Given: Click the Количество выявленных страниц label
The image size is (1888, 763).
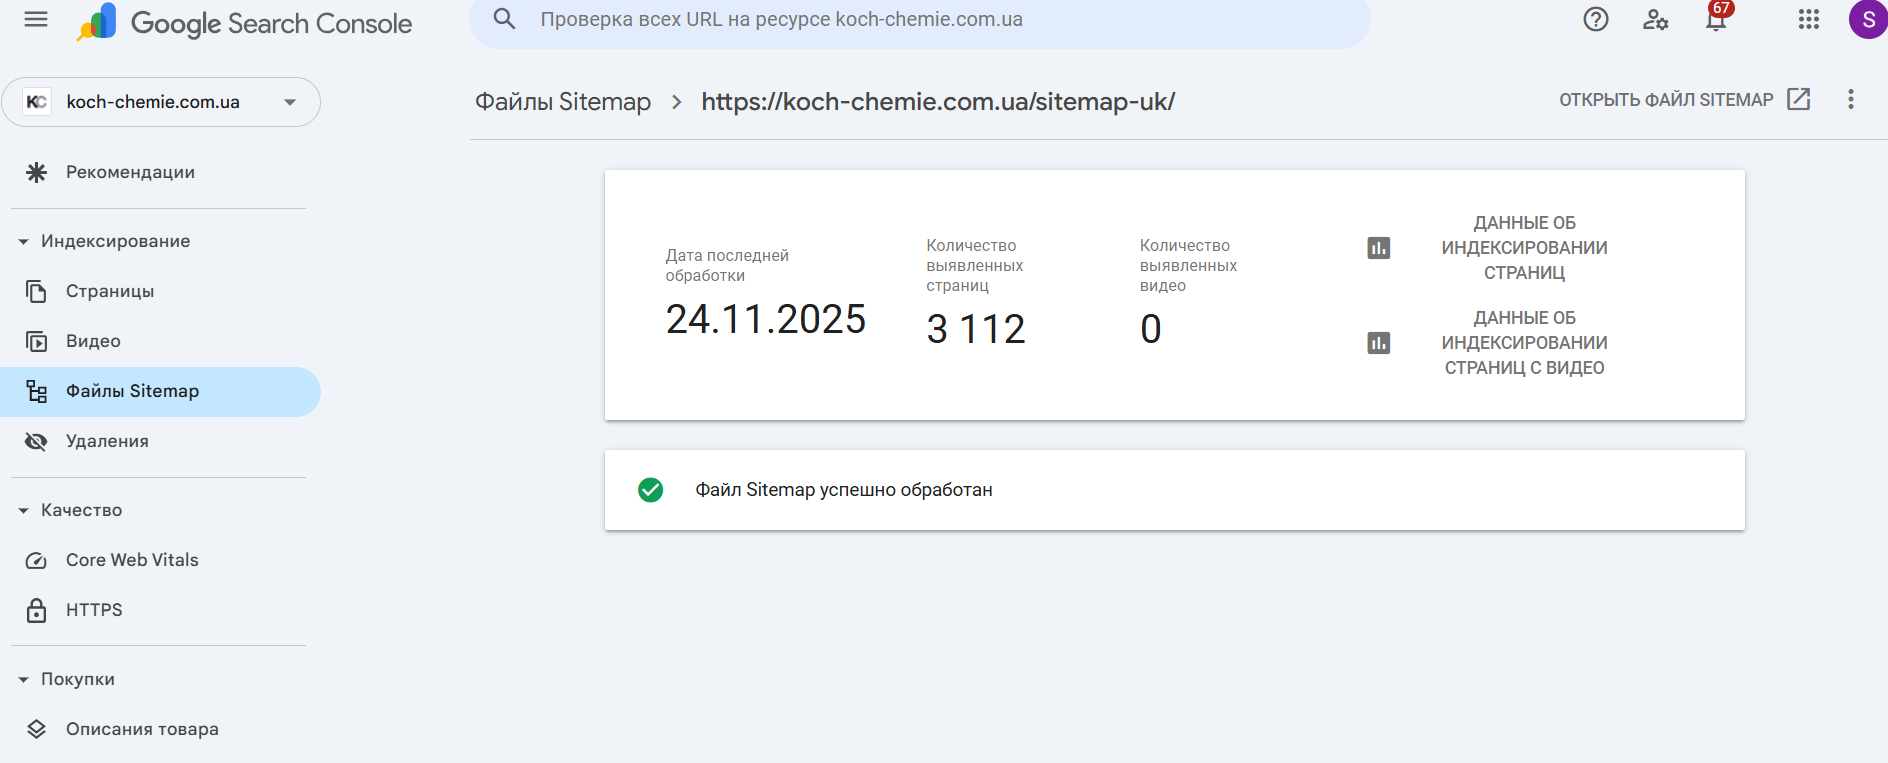Looking at the screenshot, I should point(975,265).
